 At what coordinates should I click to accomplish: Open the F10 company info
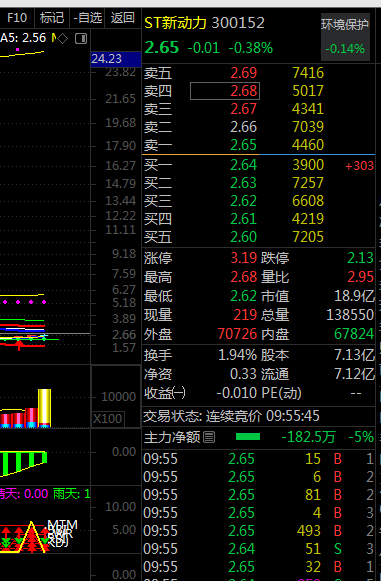(17, 18)
